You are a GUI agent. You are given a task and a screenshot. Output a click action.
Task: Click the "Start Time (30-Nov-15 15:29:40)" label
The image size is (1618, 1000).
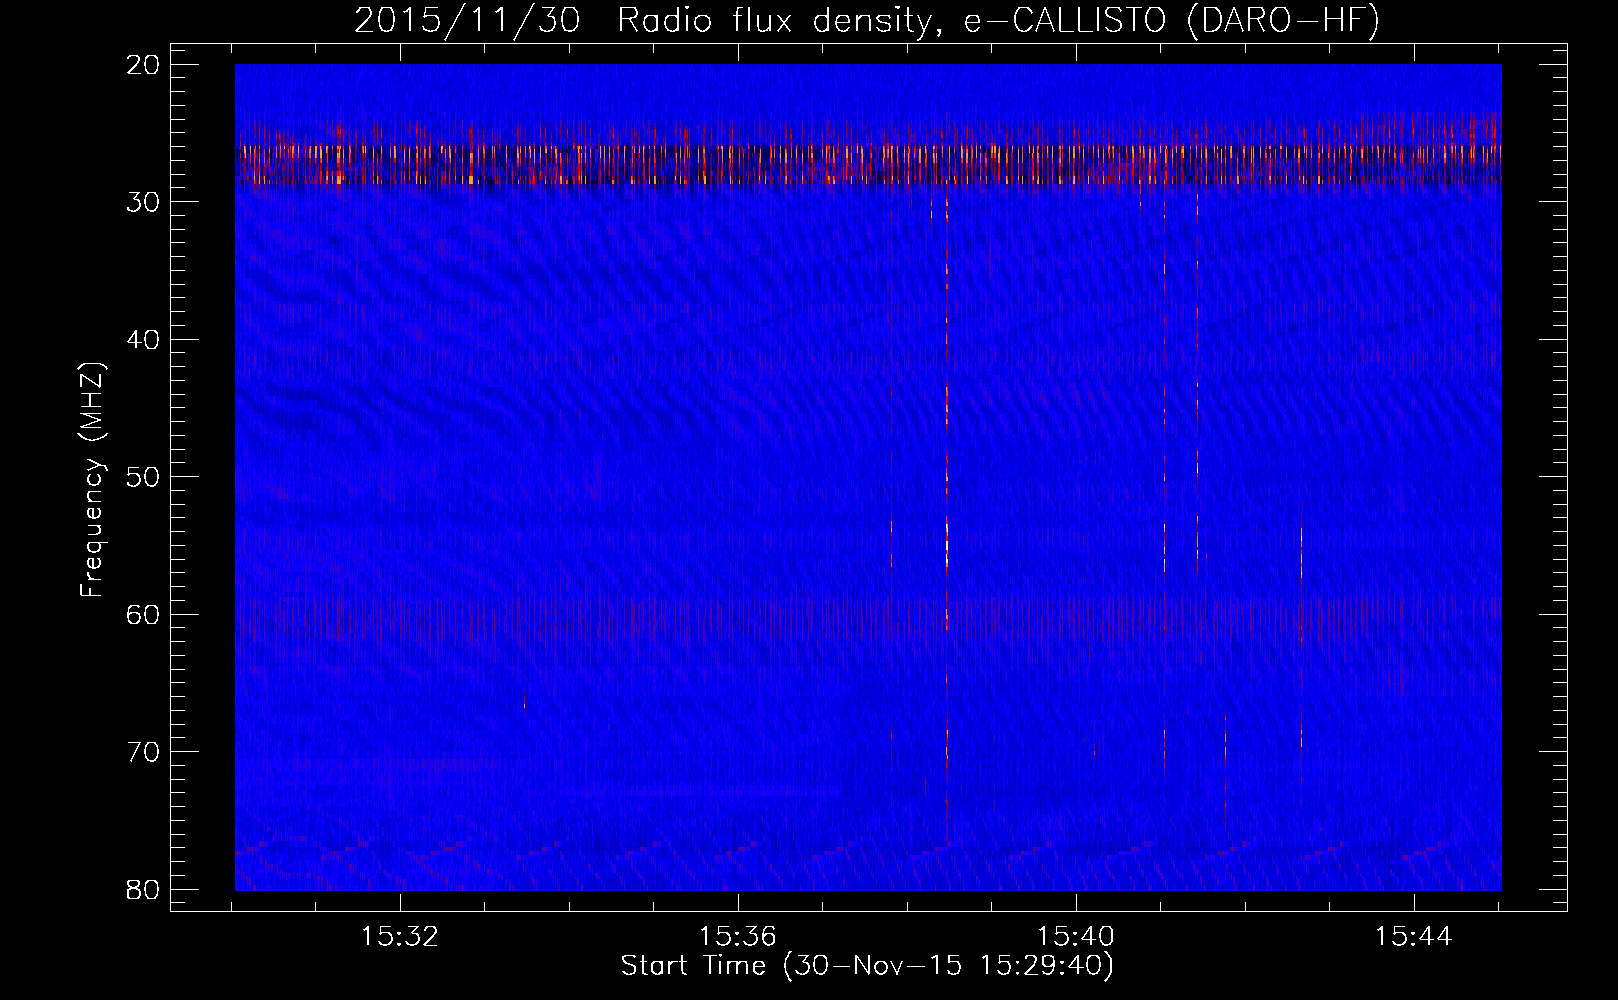pyautogui.click(x=867, y=967)
